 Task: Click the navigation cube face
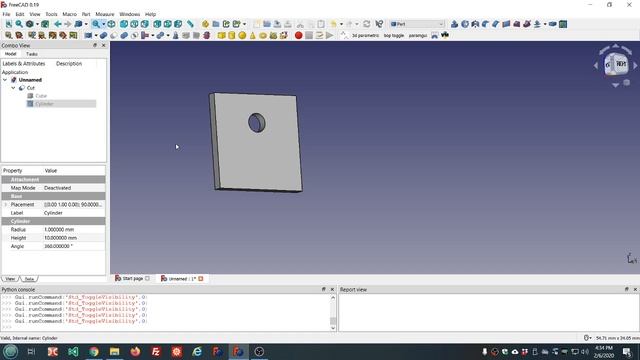pyautogui.click(x=621, y=64)
